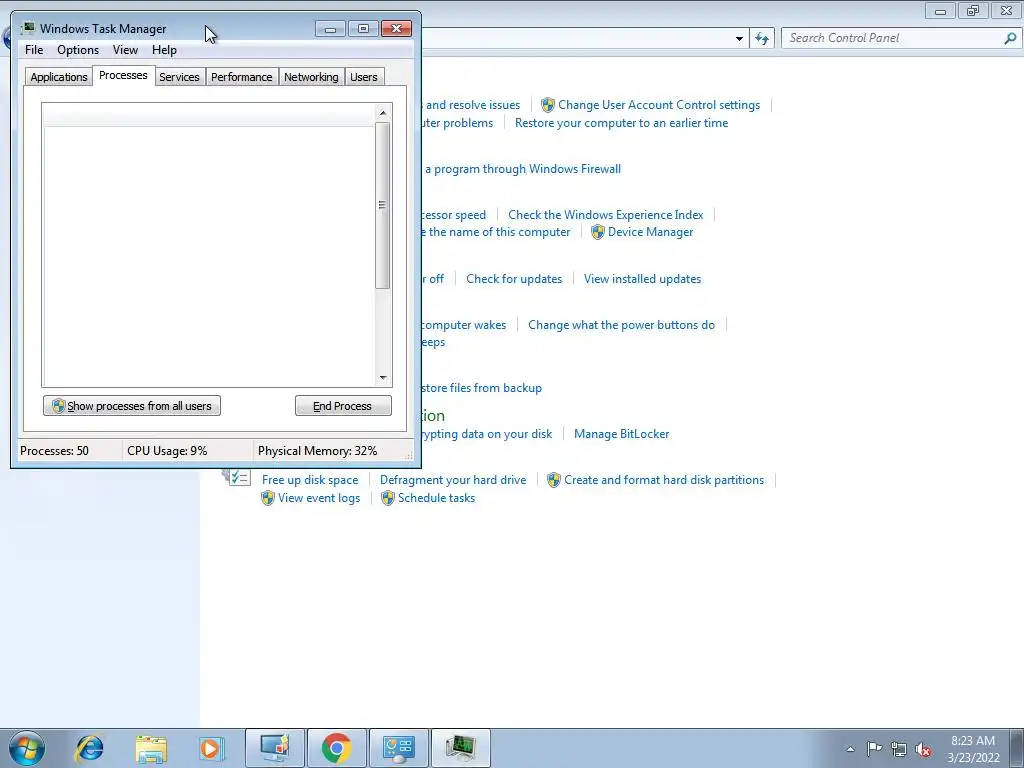Click the search magnifier in Control Panel
The width and height of the screenshot is (1024, 768).
(x=1010, y=39)
